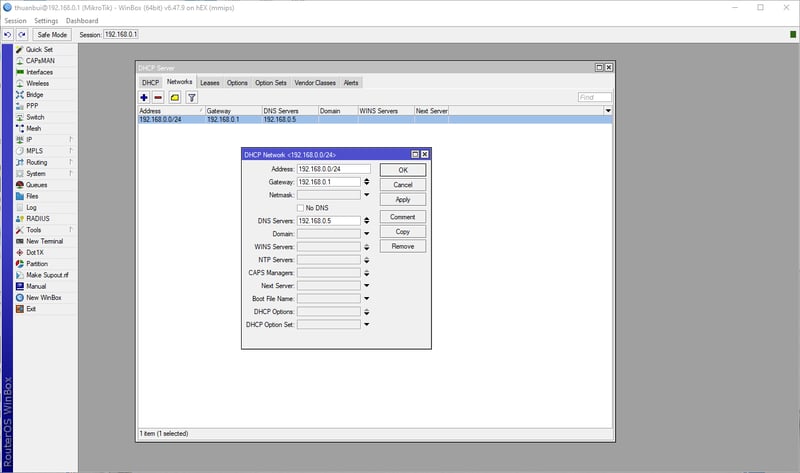Click the red minus Remove icon
This screenshot has width=800, height=473.
click(x=158, y=97)
